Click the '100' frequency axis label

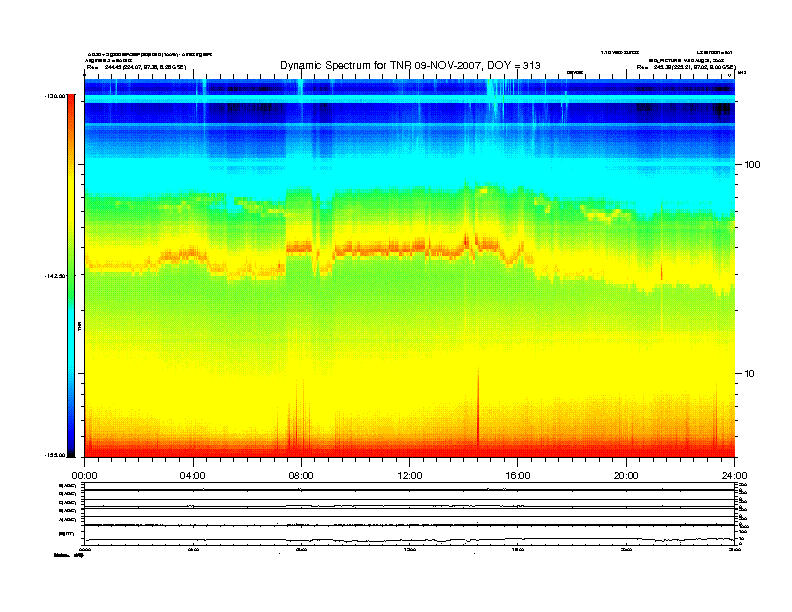click(x=752, y=165)
